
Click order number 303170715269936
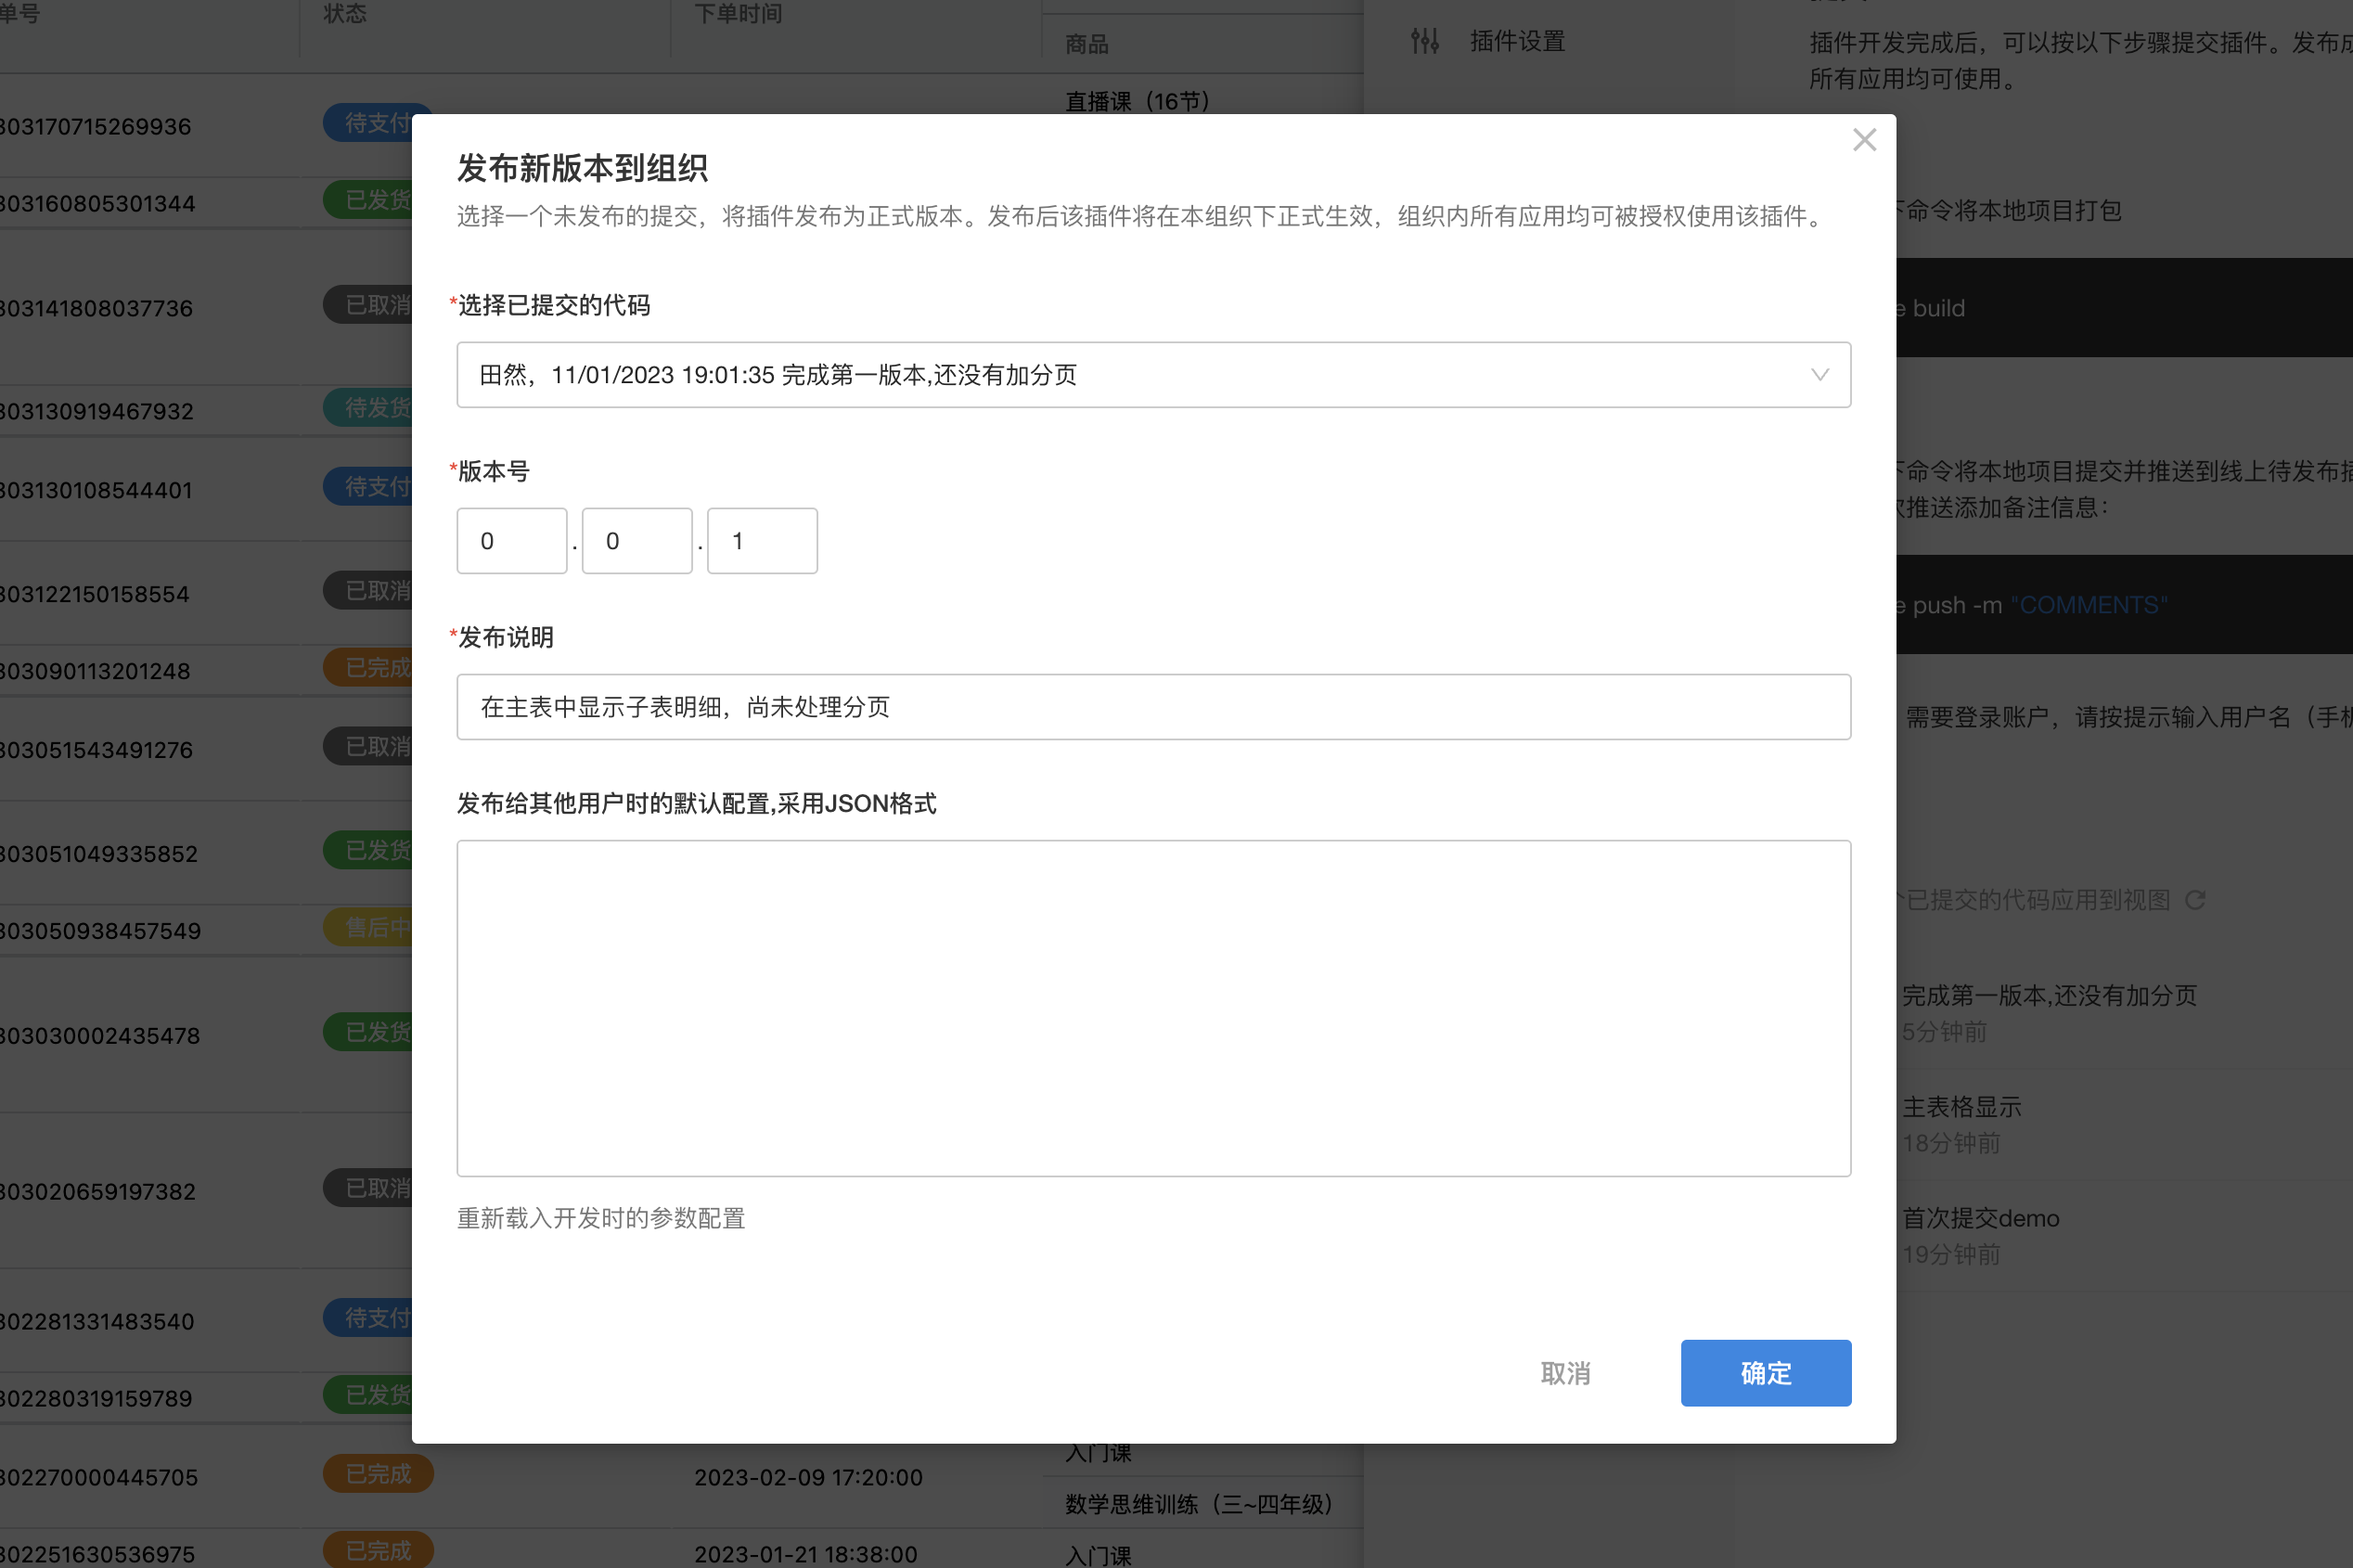coord(95,127)
